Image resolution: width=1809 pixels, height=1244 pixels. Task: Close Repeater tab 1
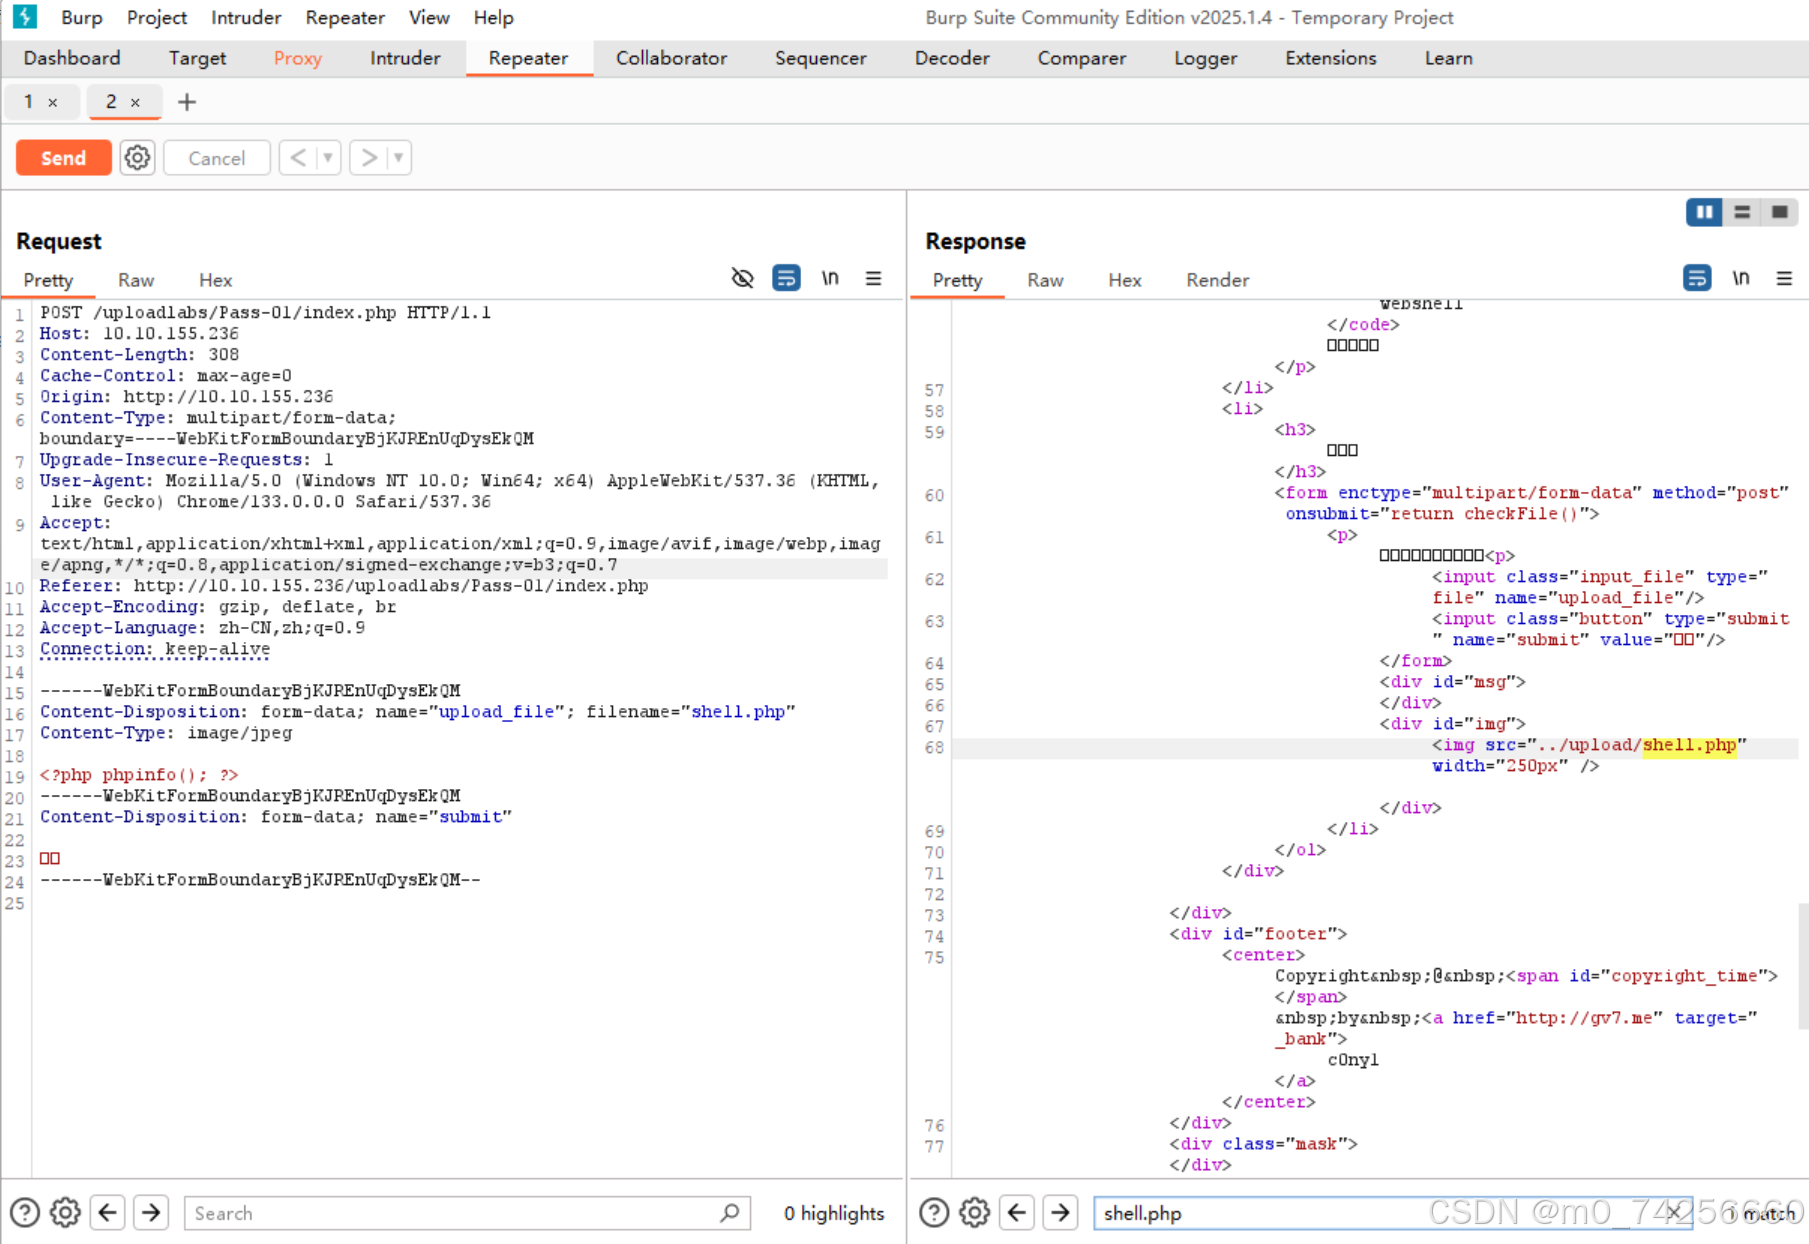(53, 102)
